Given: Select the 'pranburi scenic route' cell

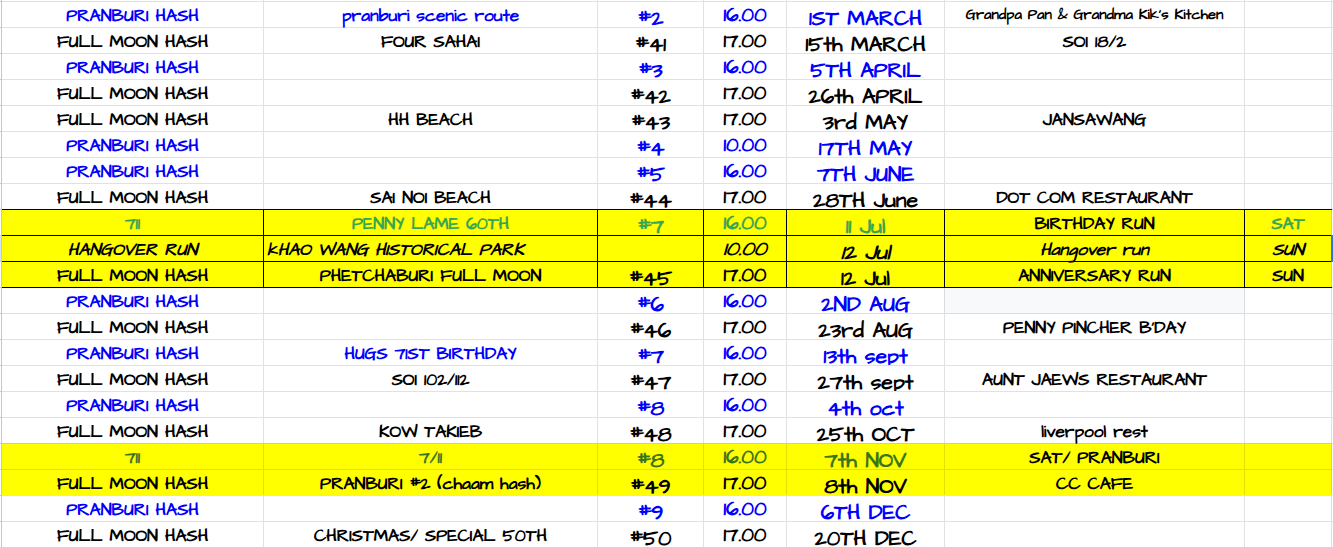Looking at the screenshot, I should point(430,16).
